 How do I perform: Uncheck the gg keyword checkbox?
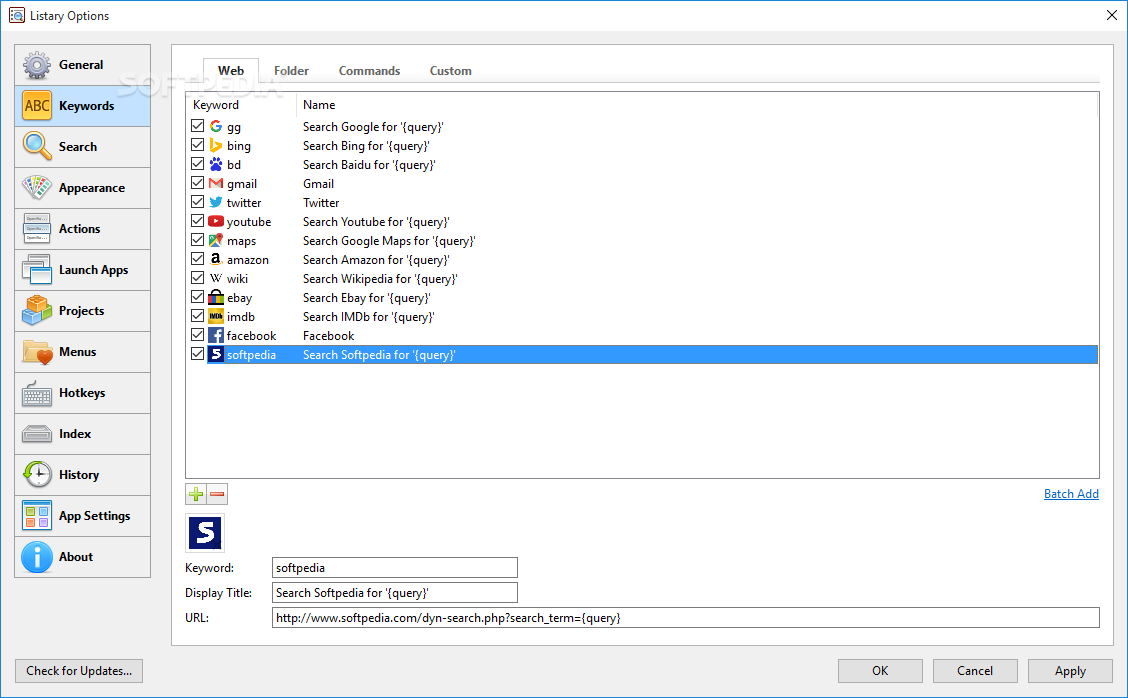pos(197,126)
